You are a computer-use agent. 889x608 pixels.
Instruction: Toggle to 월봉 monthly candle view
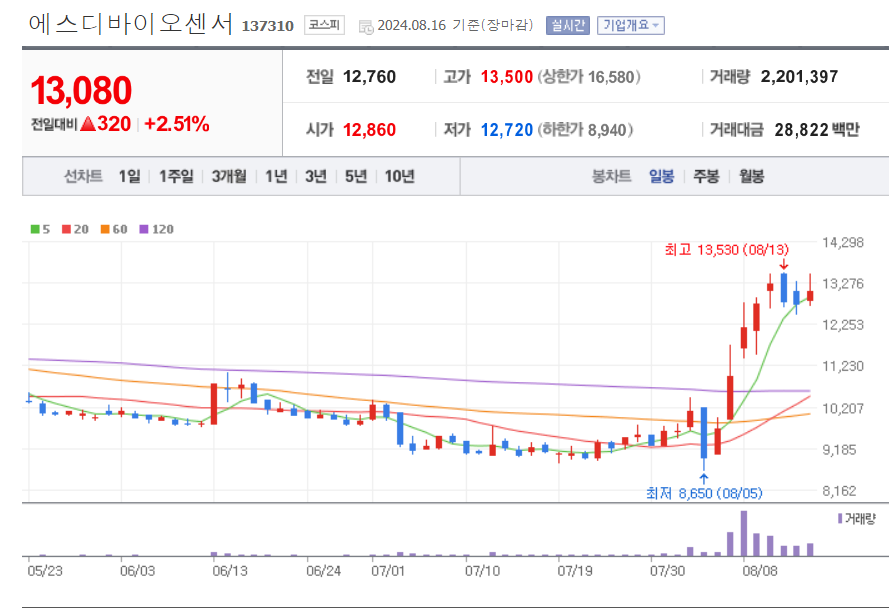tap(750, 175)
